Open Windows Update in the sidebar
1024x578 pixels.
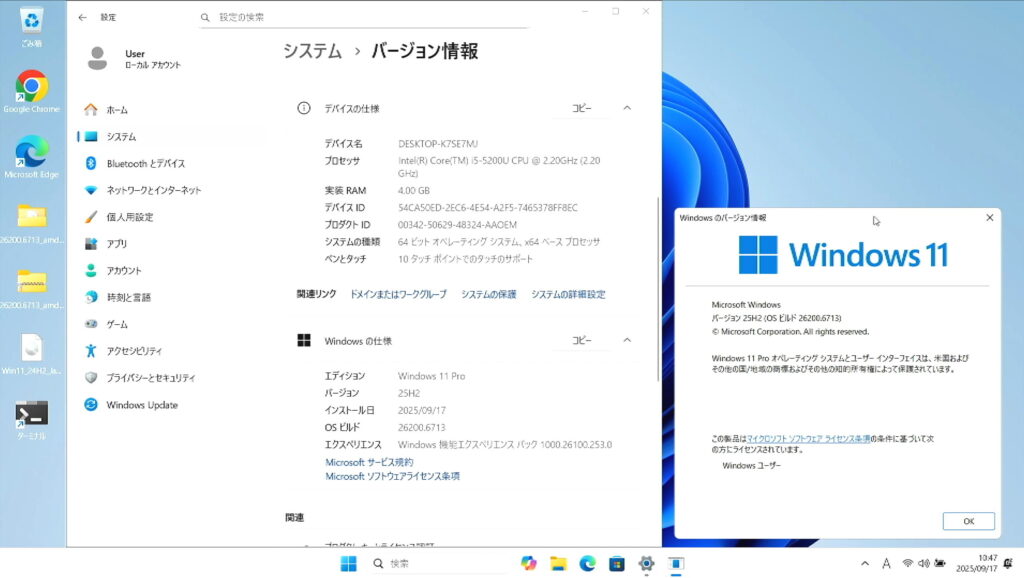141,405
